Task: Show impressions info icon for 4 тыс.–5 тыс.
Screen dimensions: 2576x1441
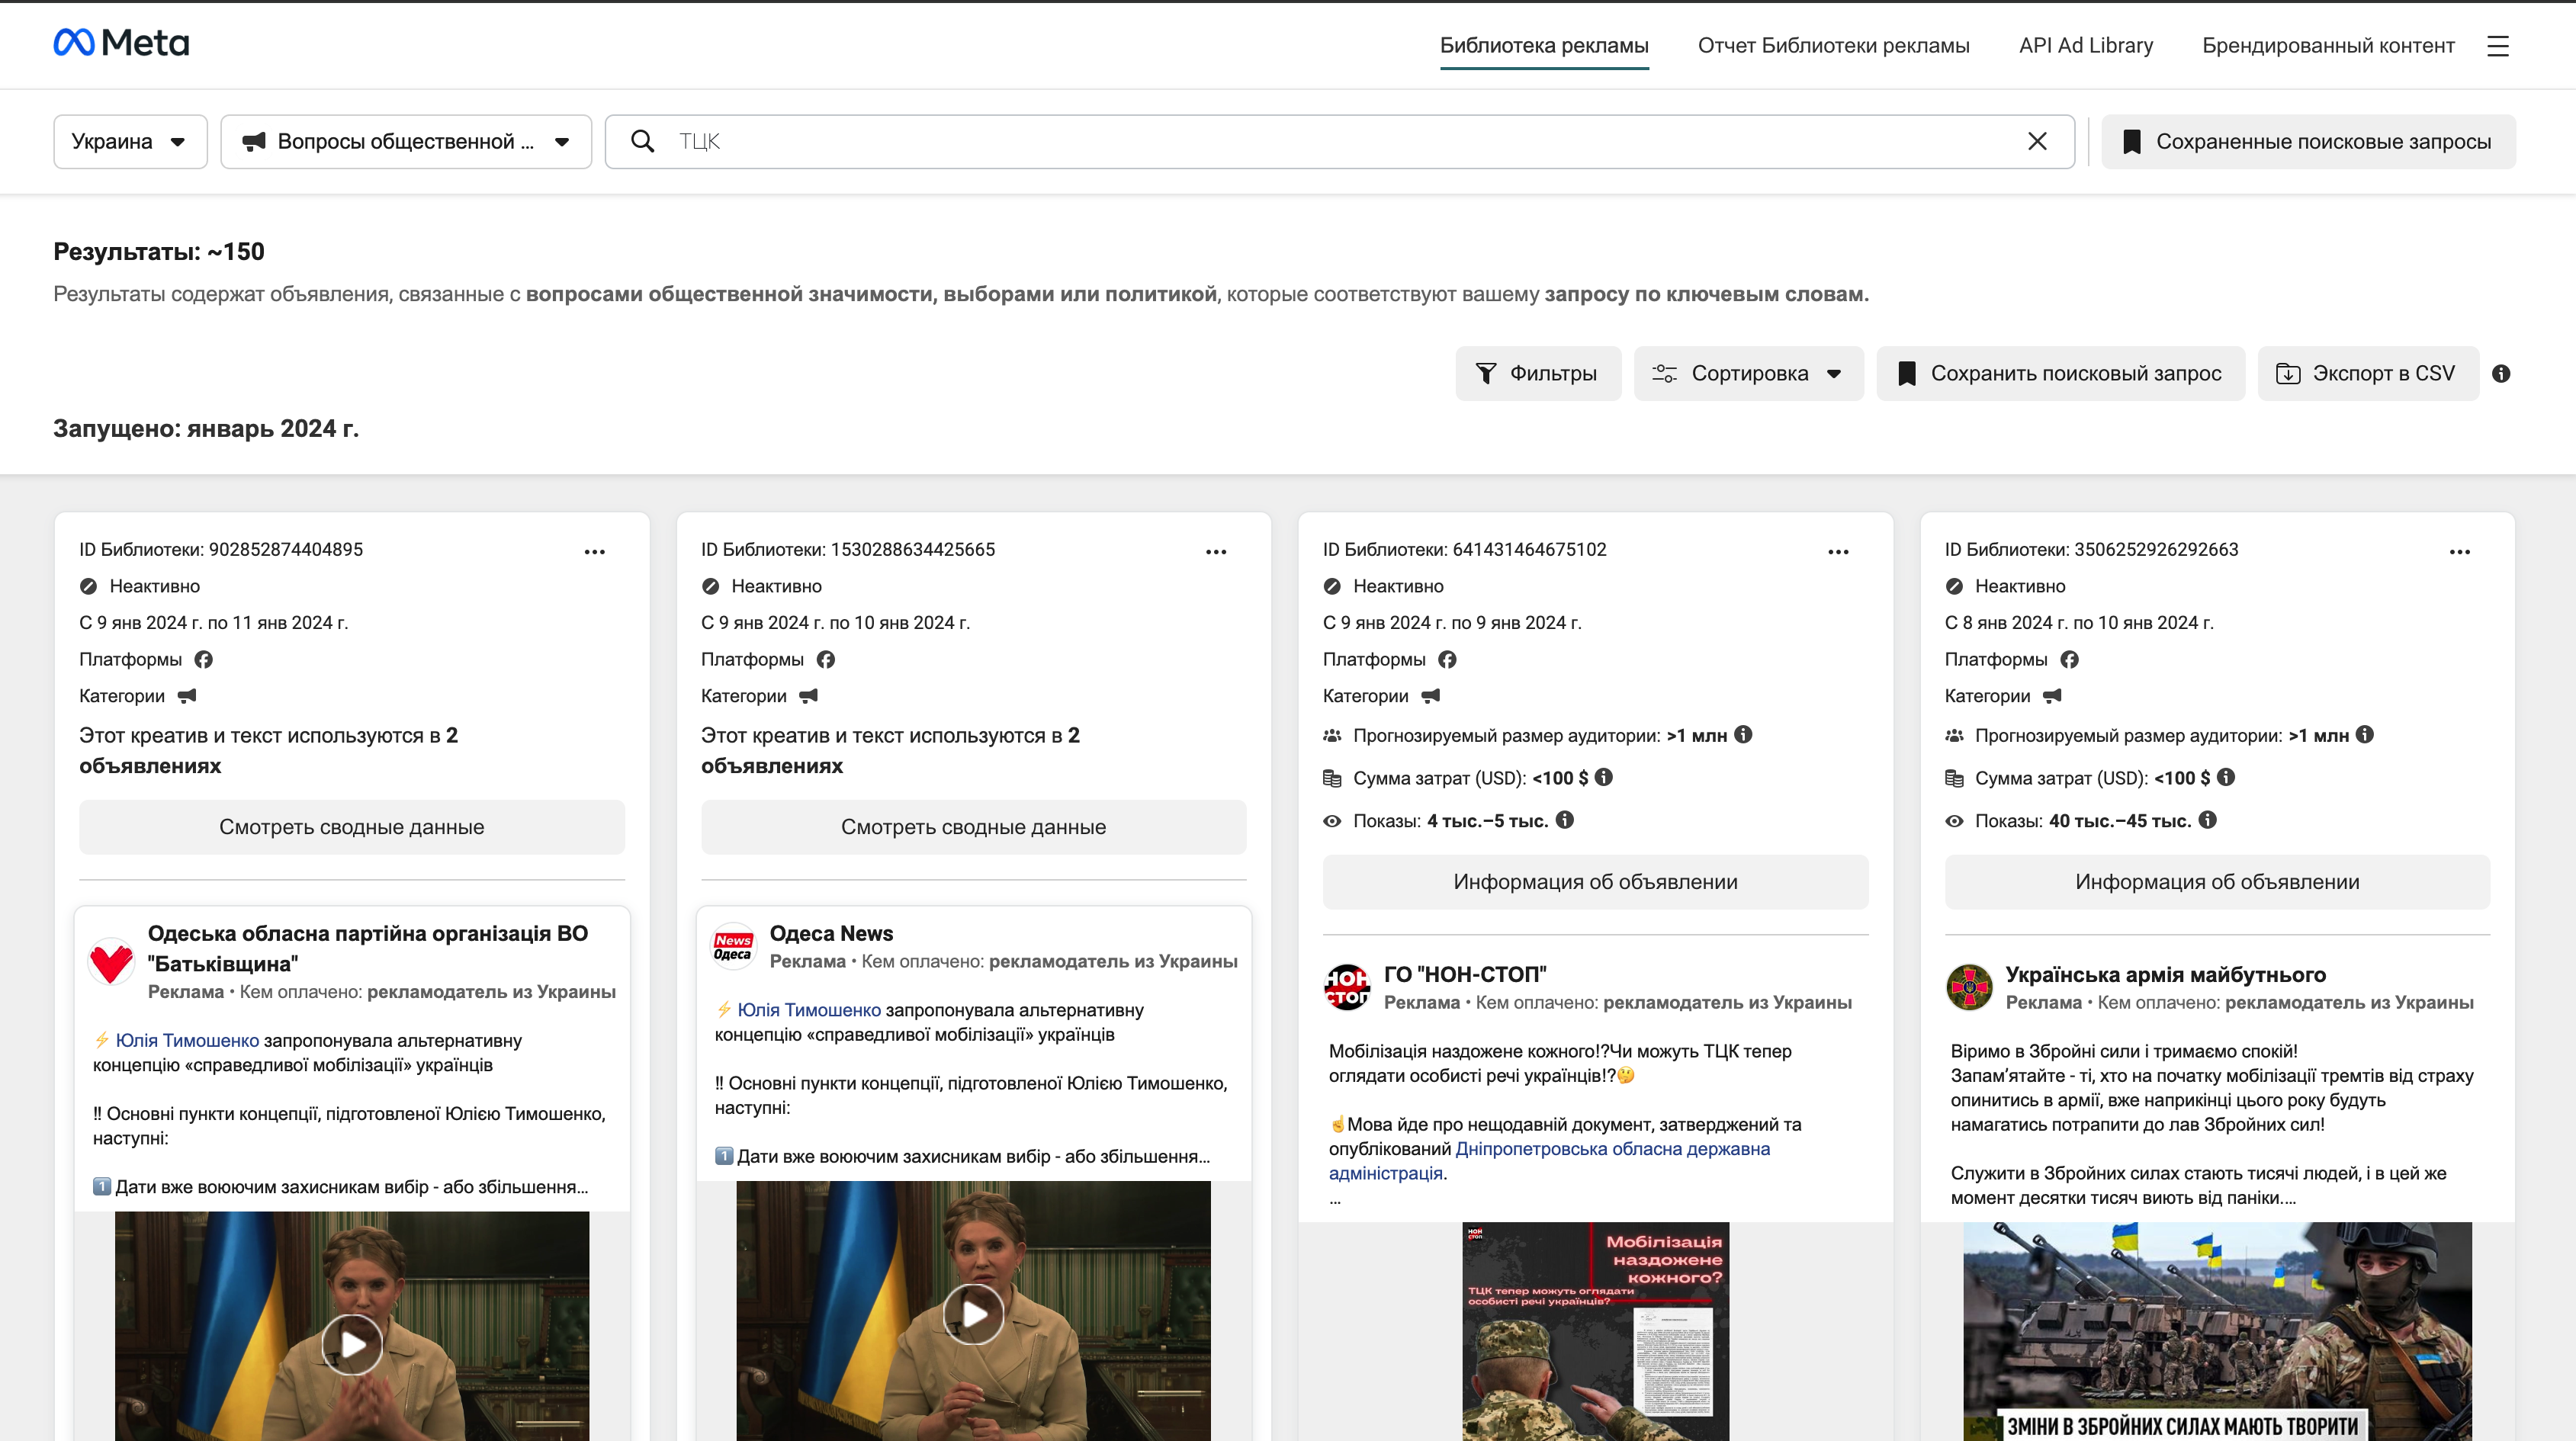Action: pos(1565,820)
